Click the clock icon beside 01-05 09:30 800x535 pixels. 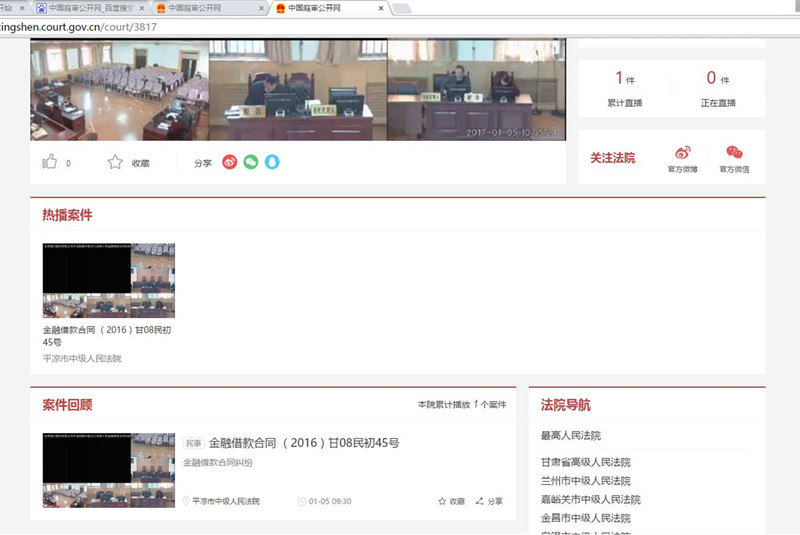click(x=302, y=501)
